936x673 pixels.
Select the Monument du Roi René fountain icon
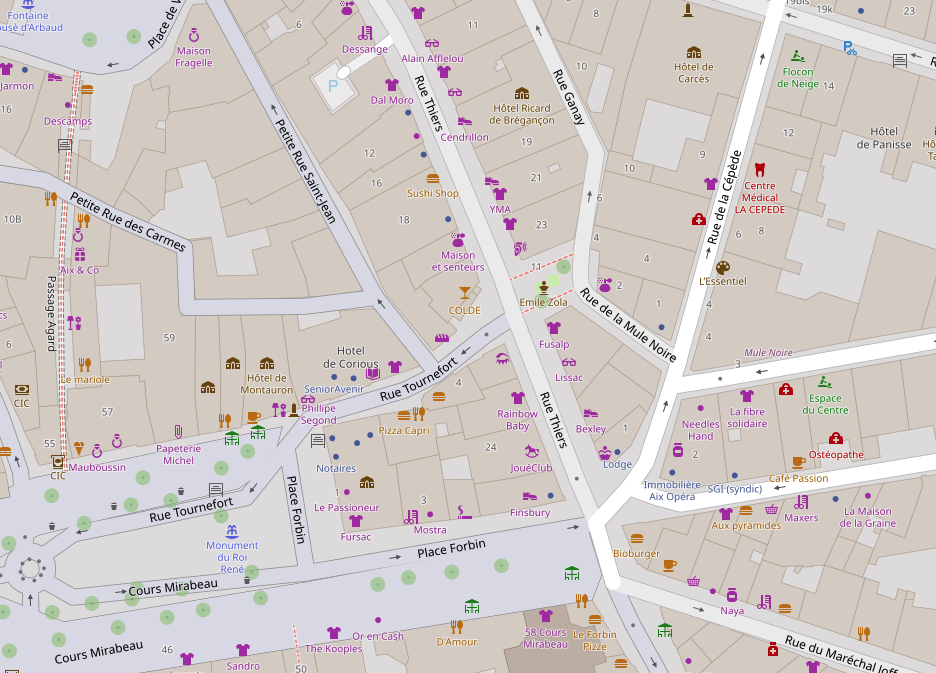(x=232, y=530)
